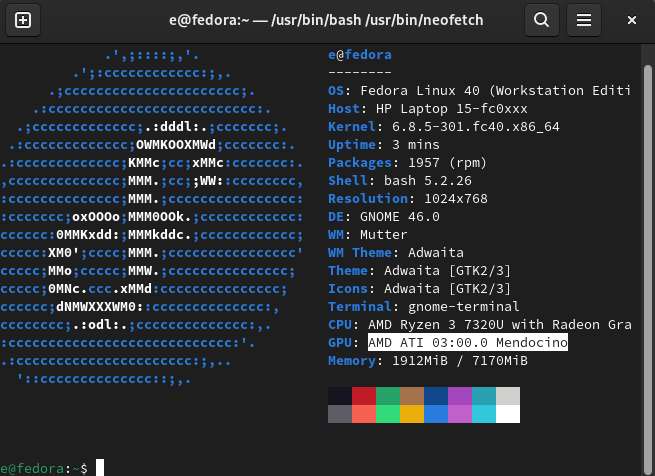This screenshot has width=655, height=476.
Task: Click the dark green color block
Action: click(388, 396)
